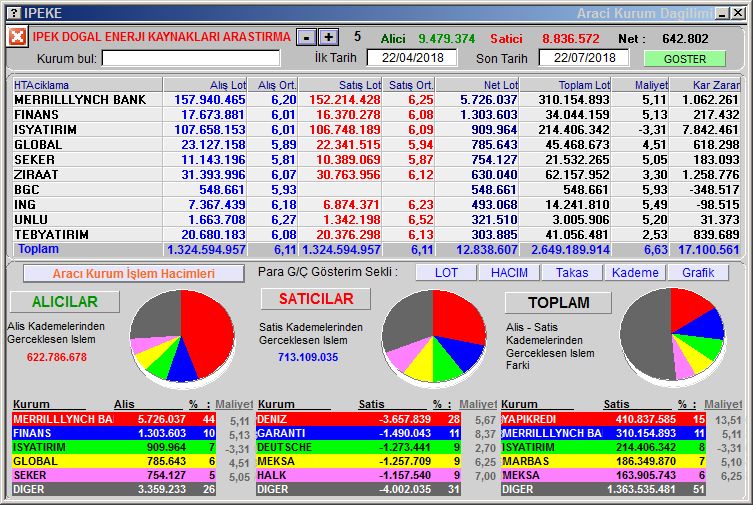
Task: Select the ZIRAAT table row
Action: point(376,174)
